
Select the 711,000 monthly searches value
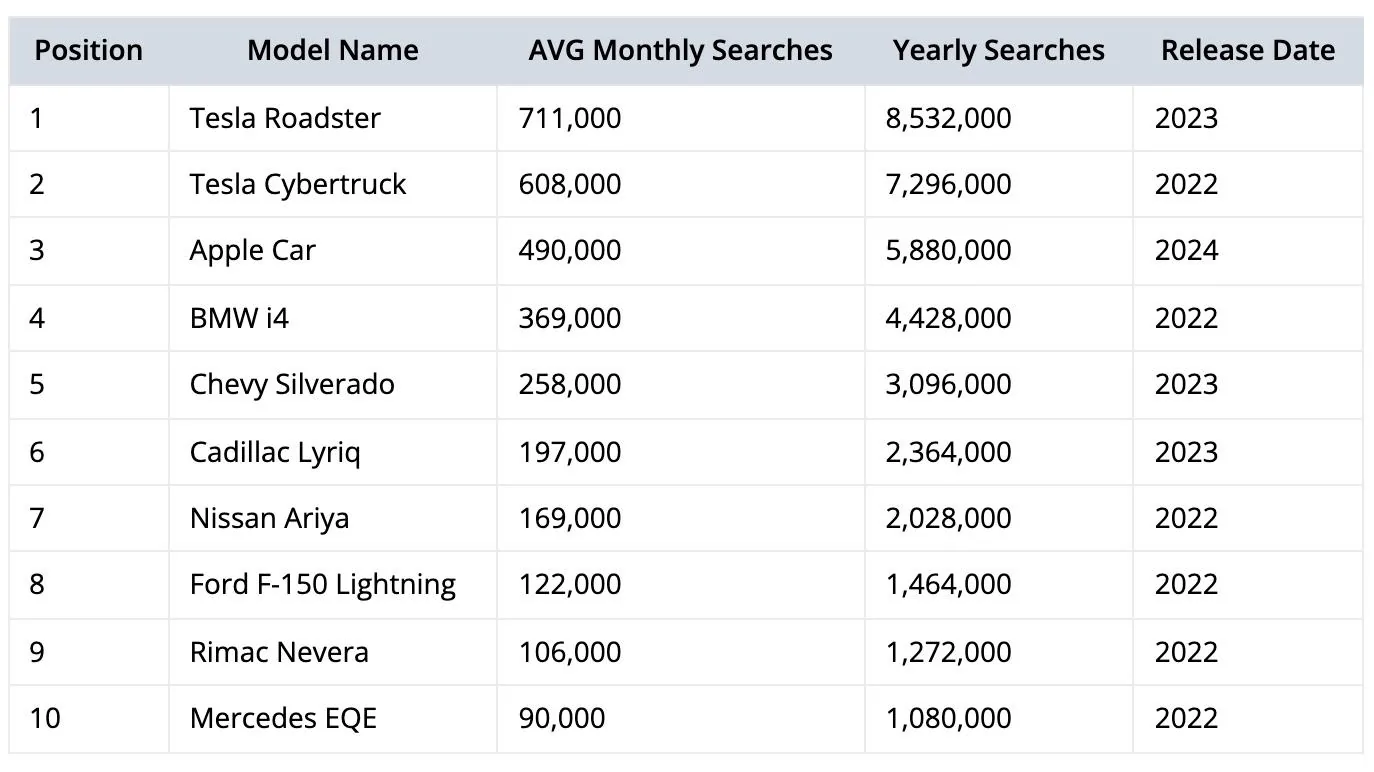[x=570, y=118]
